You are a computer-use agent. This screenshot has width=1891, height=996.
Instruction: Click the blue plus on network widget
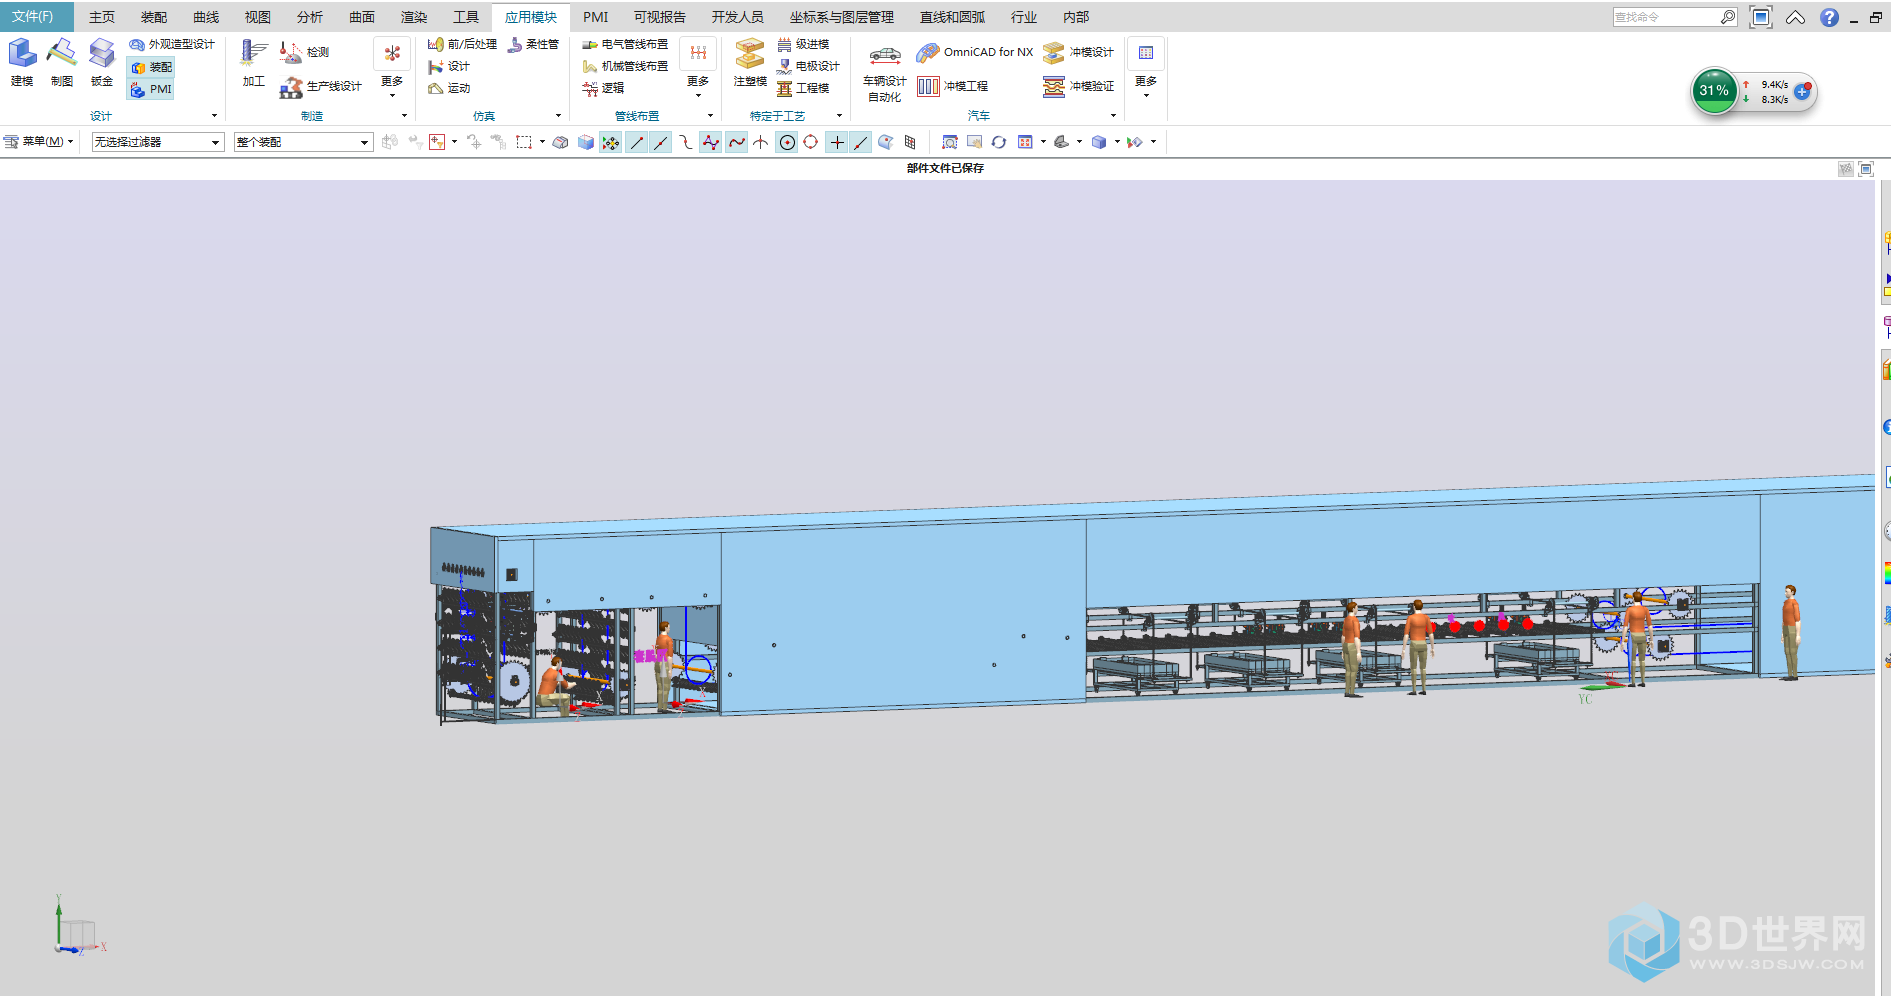click(1802, 91)
